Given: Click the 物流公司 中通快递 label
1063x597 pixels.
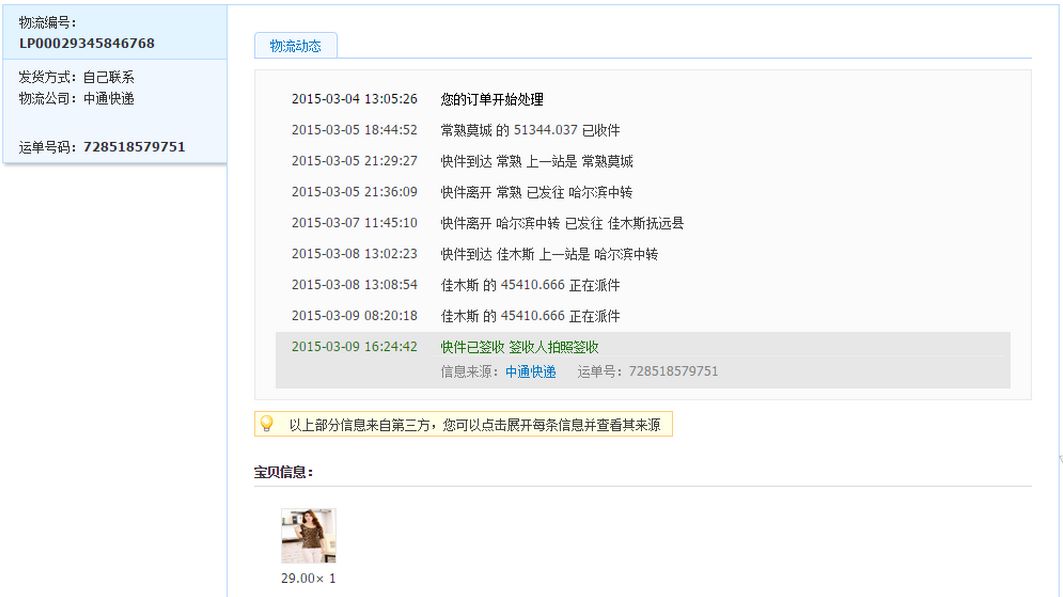Looking at the screenshot, I should [x=76, y=98].
